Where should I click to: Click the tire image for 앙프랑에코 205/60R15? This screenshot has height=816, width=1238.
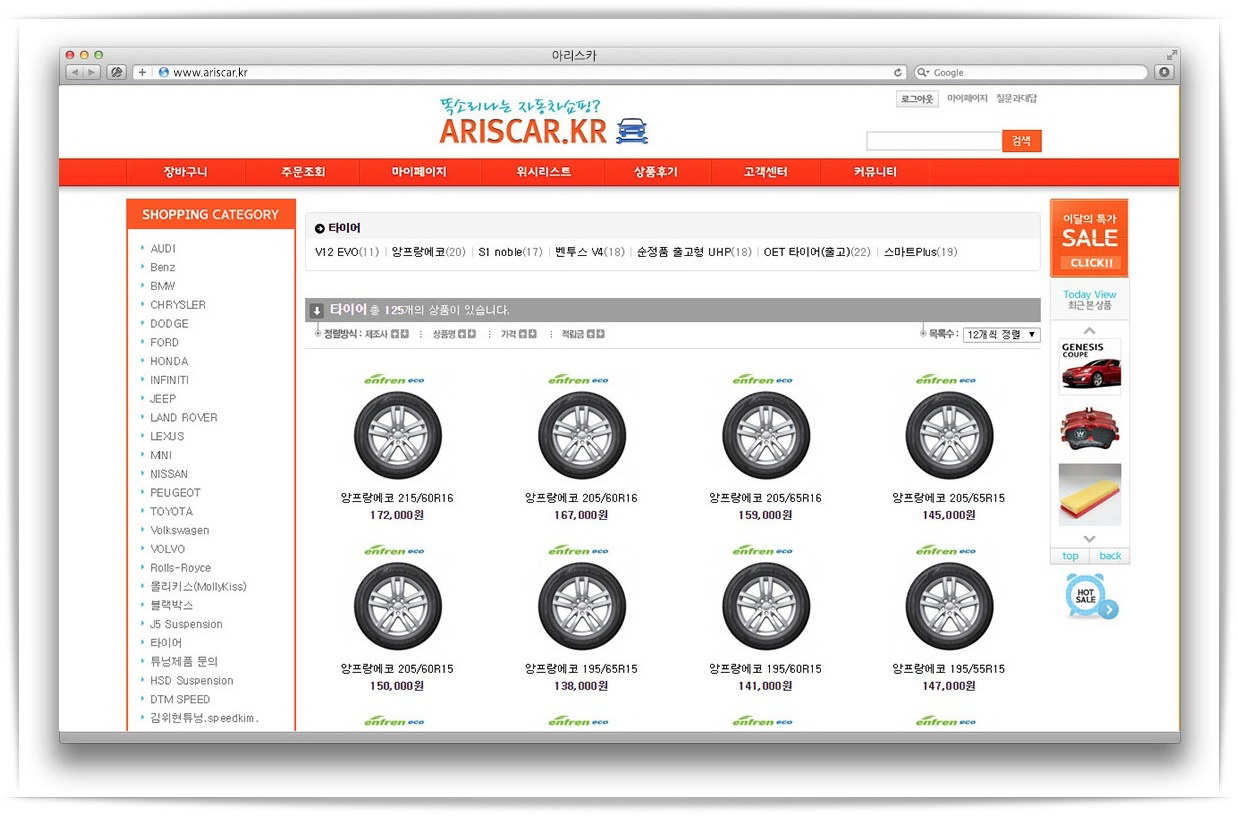397,606
